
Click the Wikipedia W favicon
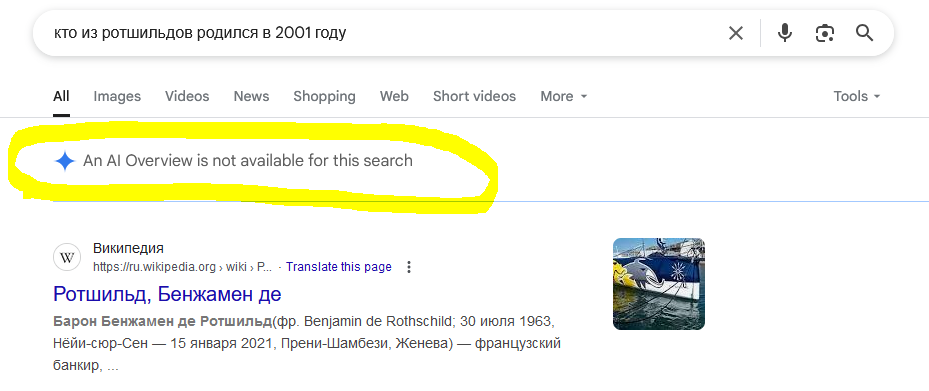tap(67, 258)
